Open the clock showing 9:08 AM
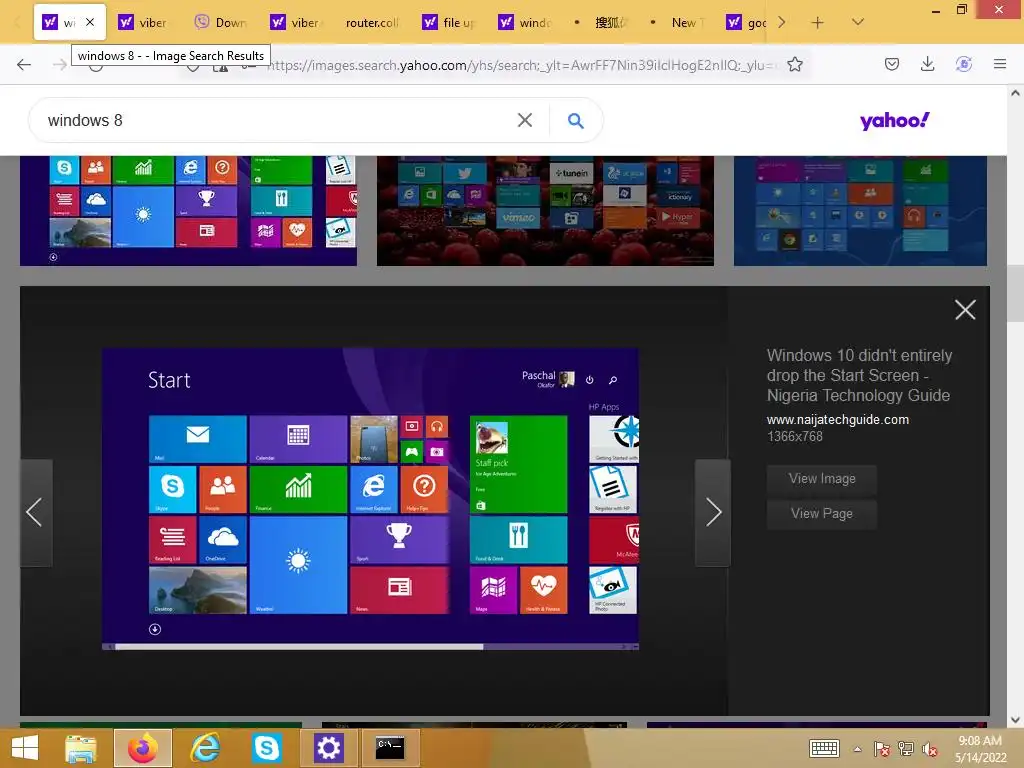Screen dimensions: 1024x768 pyautogui.click(x=980, y=749)
